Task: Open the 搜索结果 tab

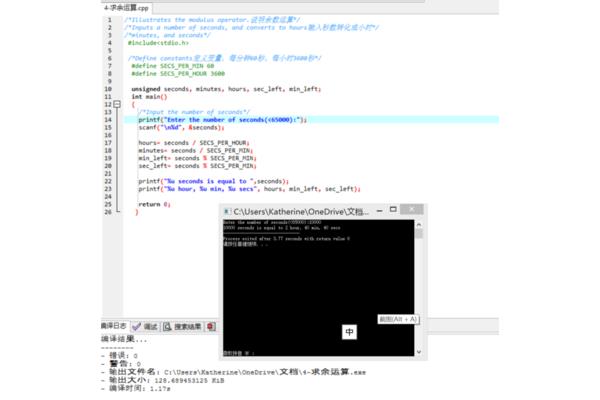Action: [x=183, y=327]
